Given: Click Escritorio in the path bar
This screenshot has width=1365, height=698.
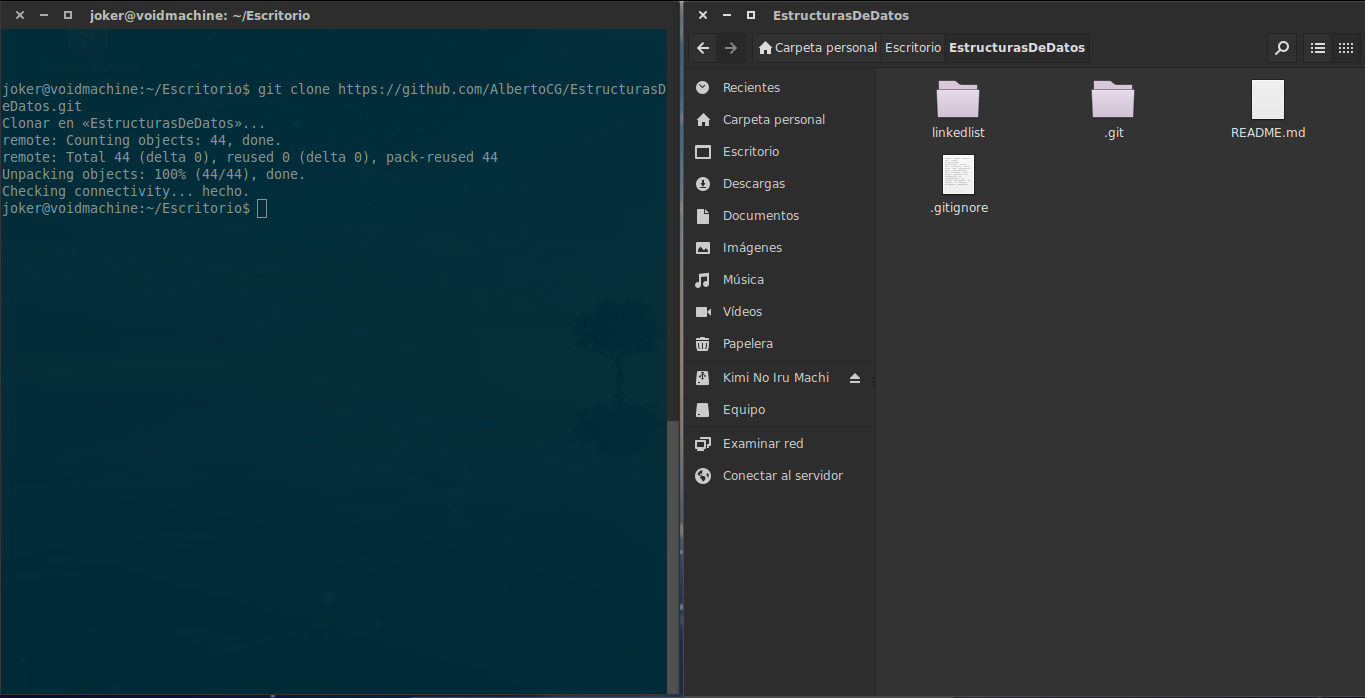Looking at the screenshot, I should [912, 47].
